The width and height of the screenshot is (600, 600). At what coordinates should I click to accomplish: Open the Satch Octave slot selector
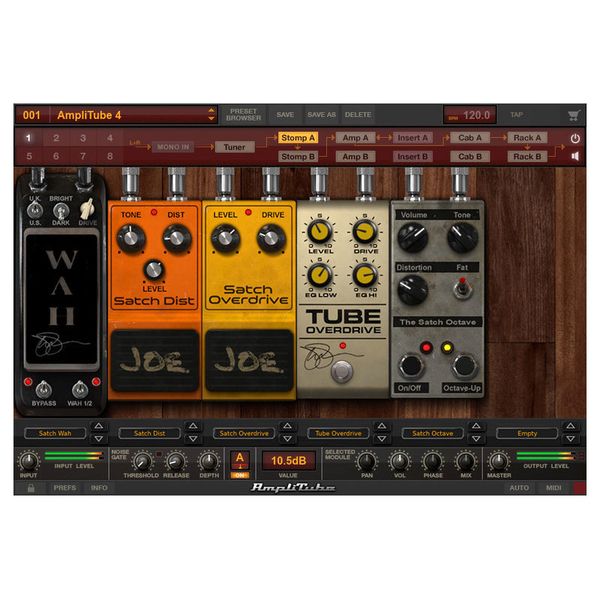[x=433, y=433]
